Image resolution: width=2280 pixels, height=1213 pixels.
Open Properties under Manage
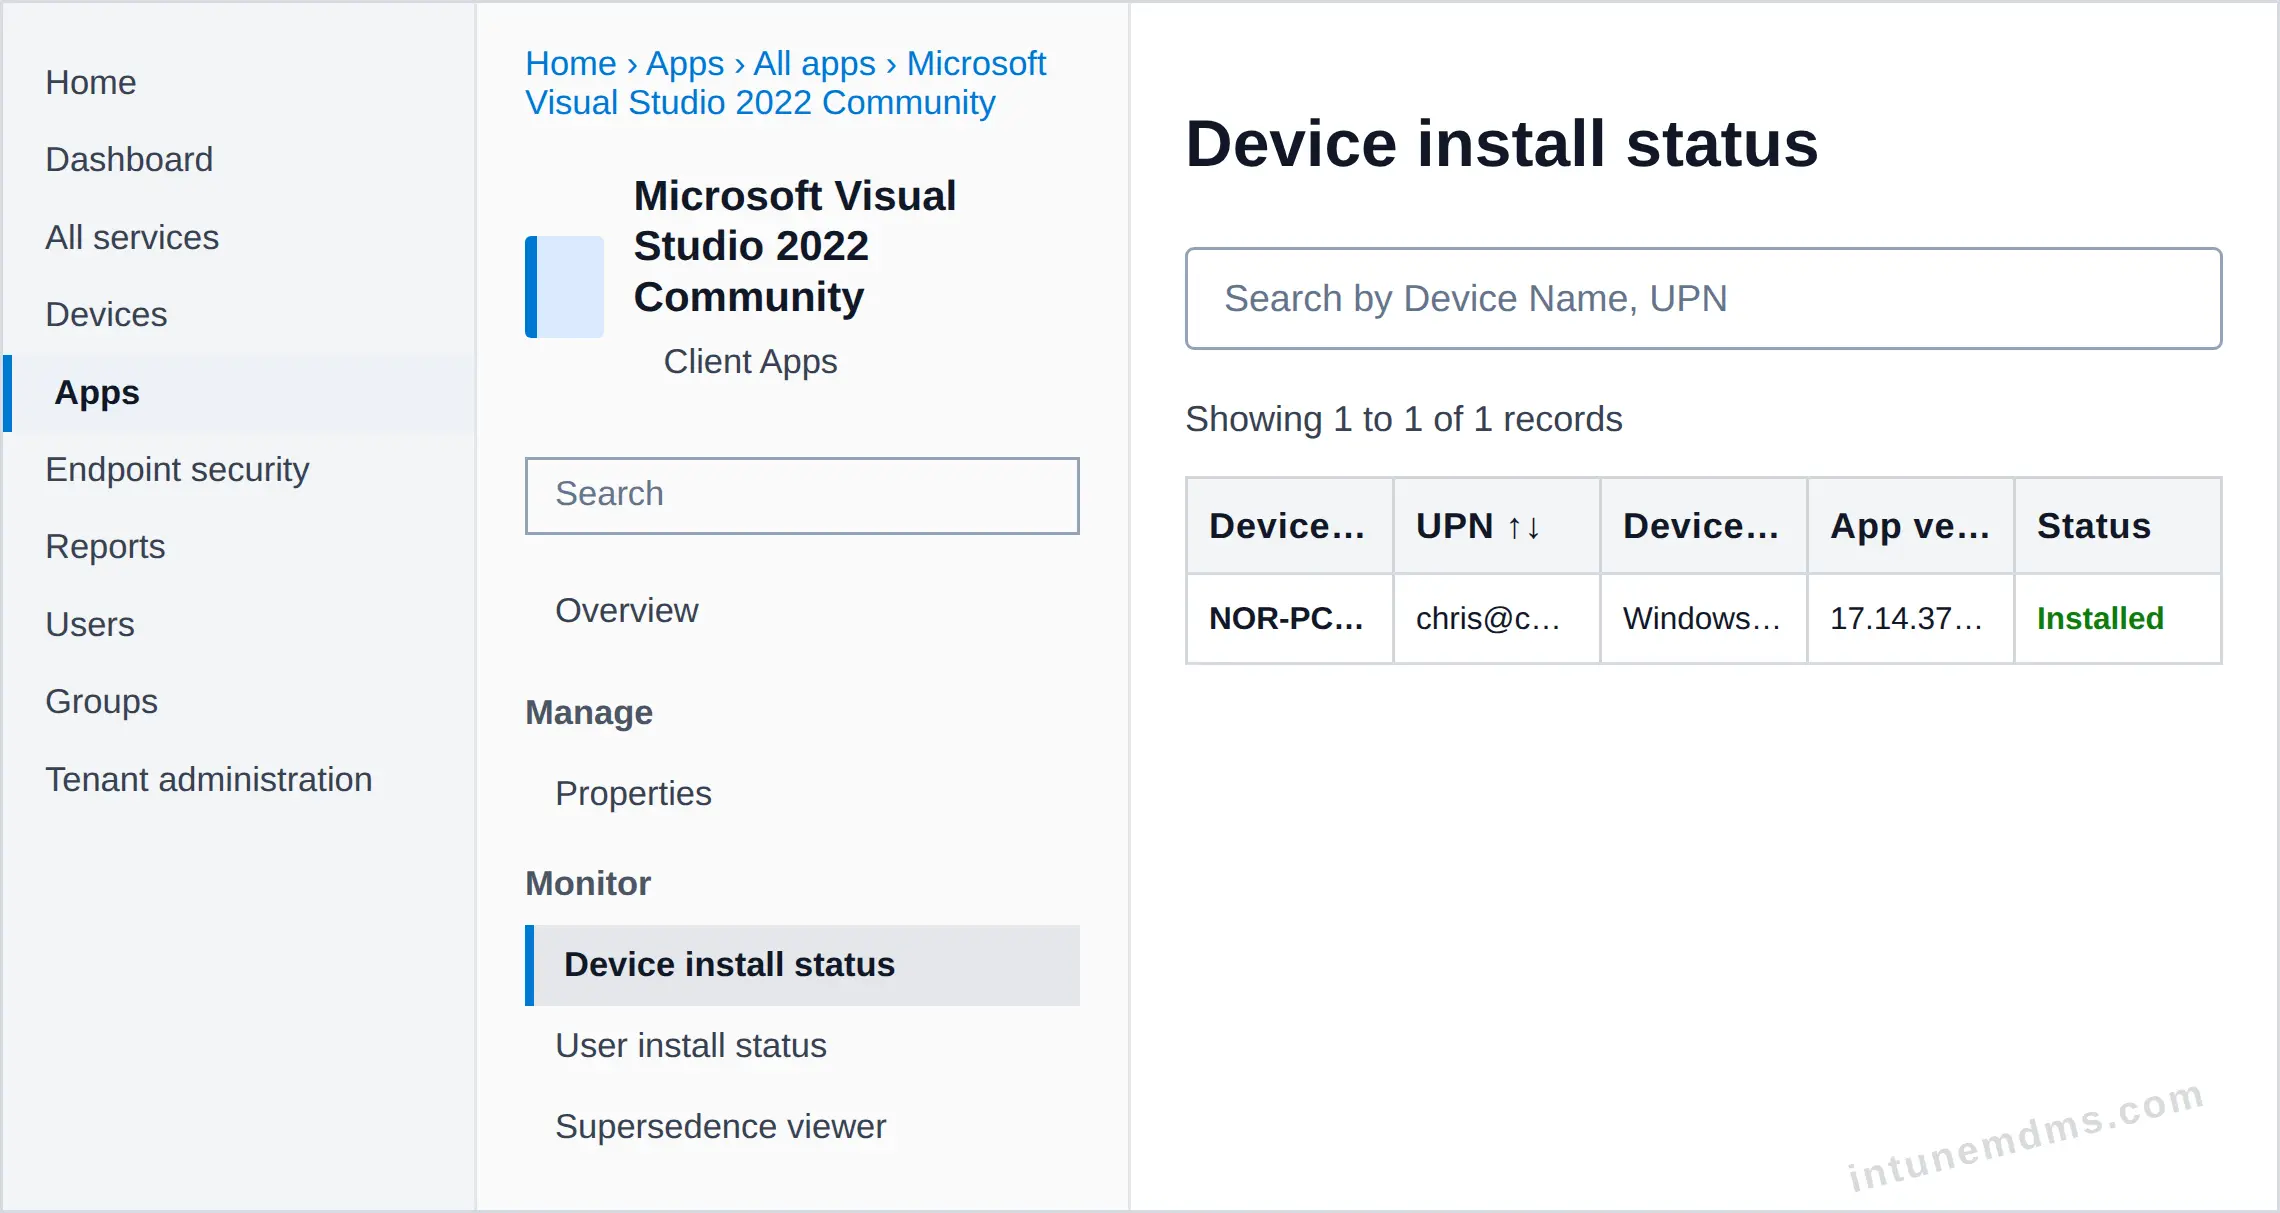tap(633, 793)
